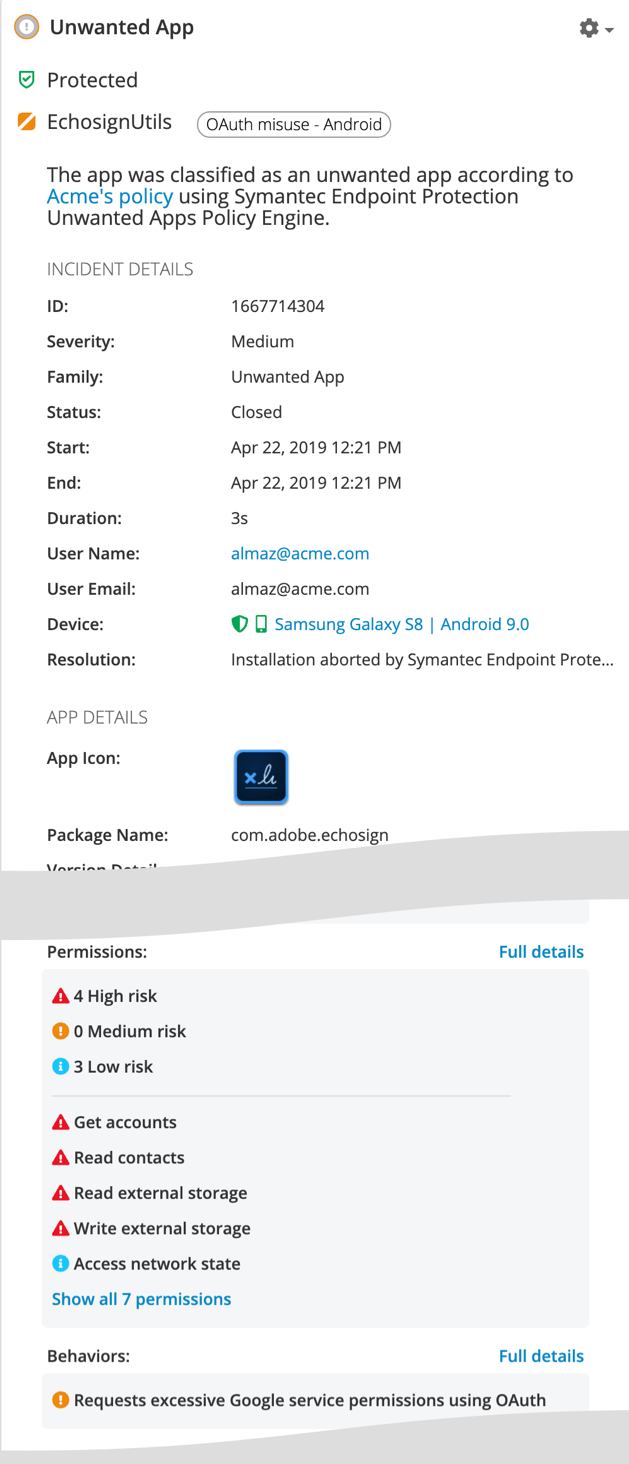Select the Resolution text Installation aborted
Viewport: 629px width, 1464px height.
[422, 659]
